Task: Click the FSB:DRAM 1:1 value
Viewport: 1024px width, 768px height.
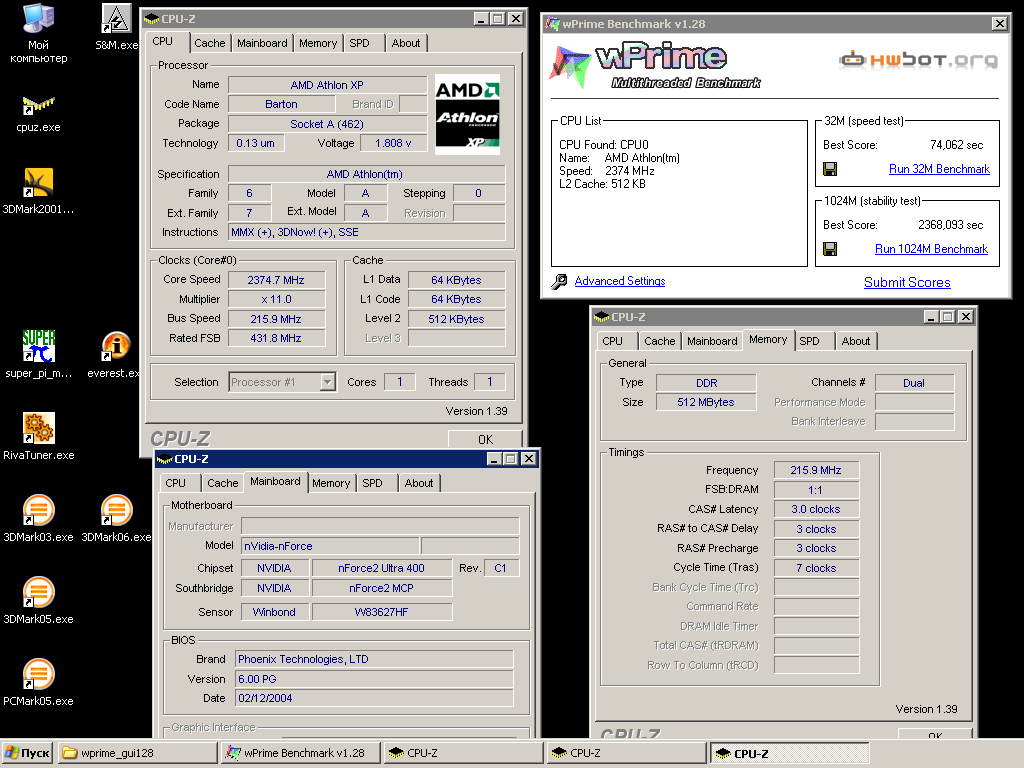Action: (x=816, y=490)
